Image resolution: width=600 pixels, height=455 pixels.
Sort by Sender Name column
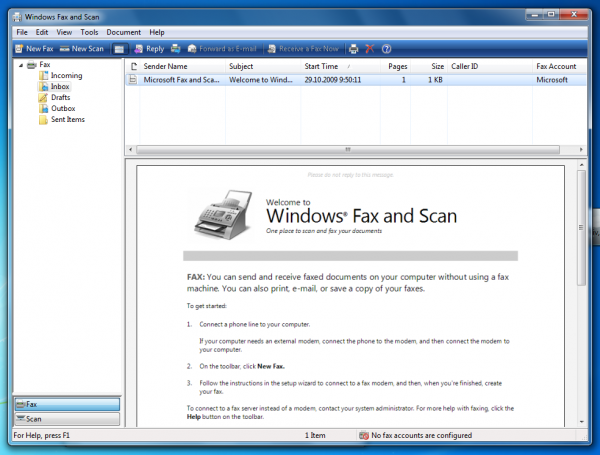(x=183, y=66)
